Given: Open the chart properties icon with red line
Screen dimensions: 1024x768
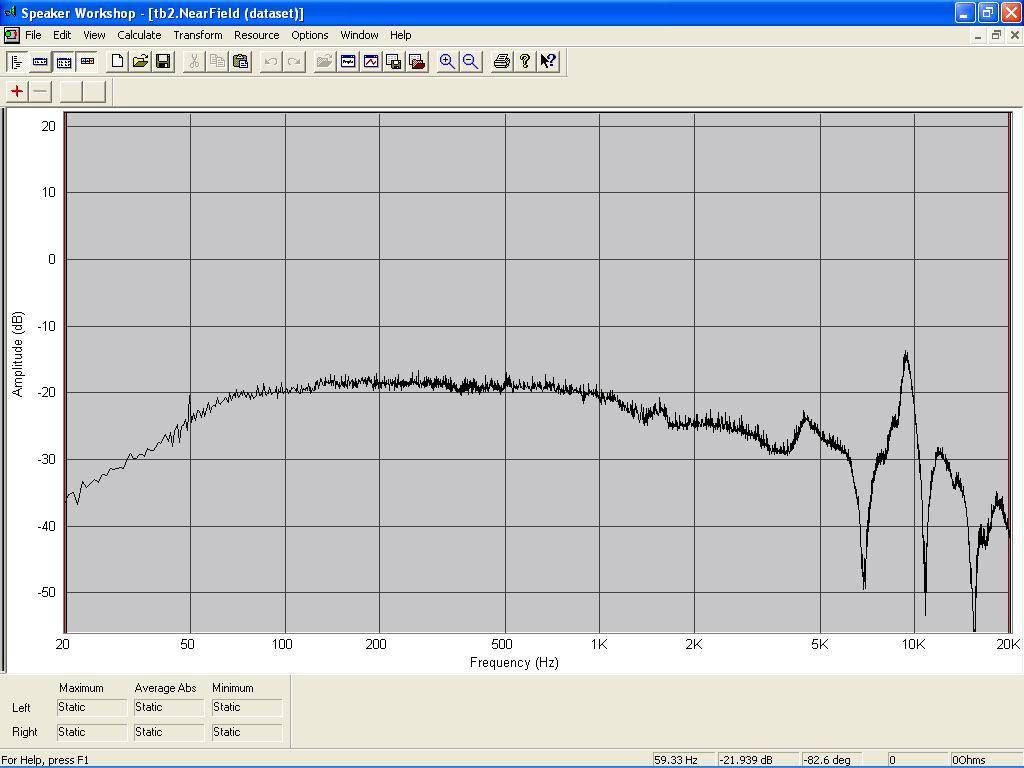Looking at the screenshot, I should click(x=371, y=62).
